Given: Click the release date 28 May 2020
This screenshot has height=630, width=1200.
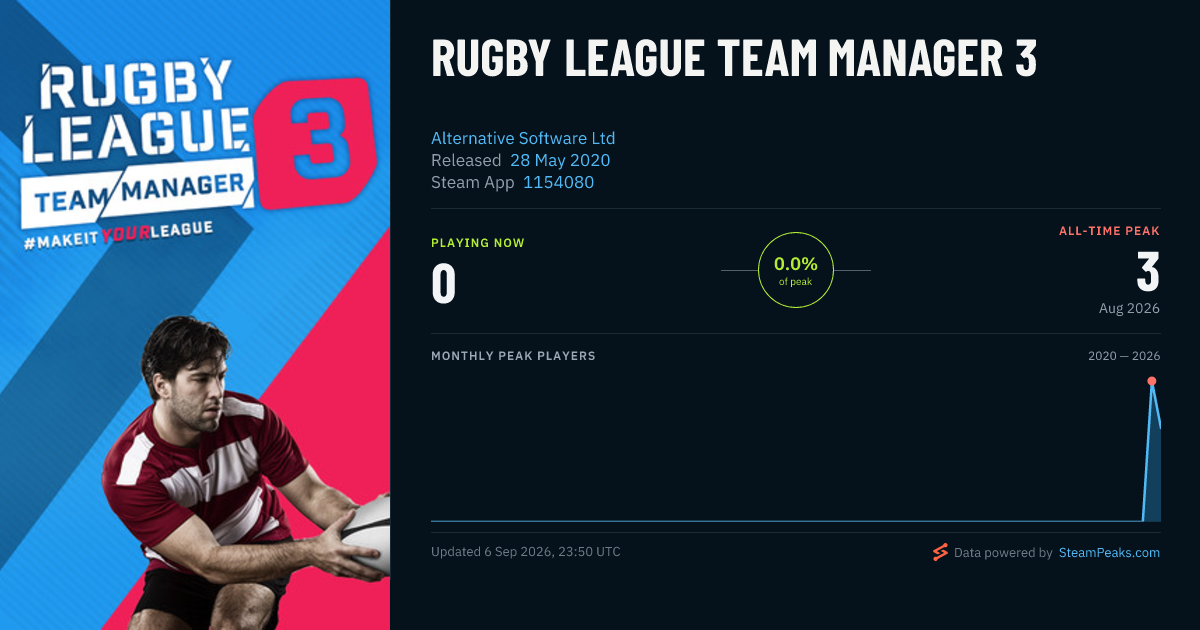Looking at the screenshot, I should 560,160.
